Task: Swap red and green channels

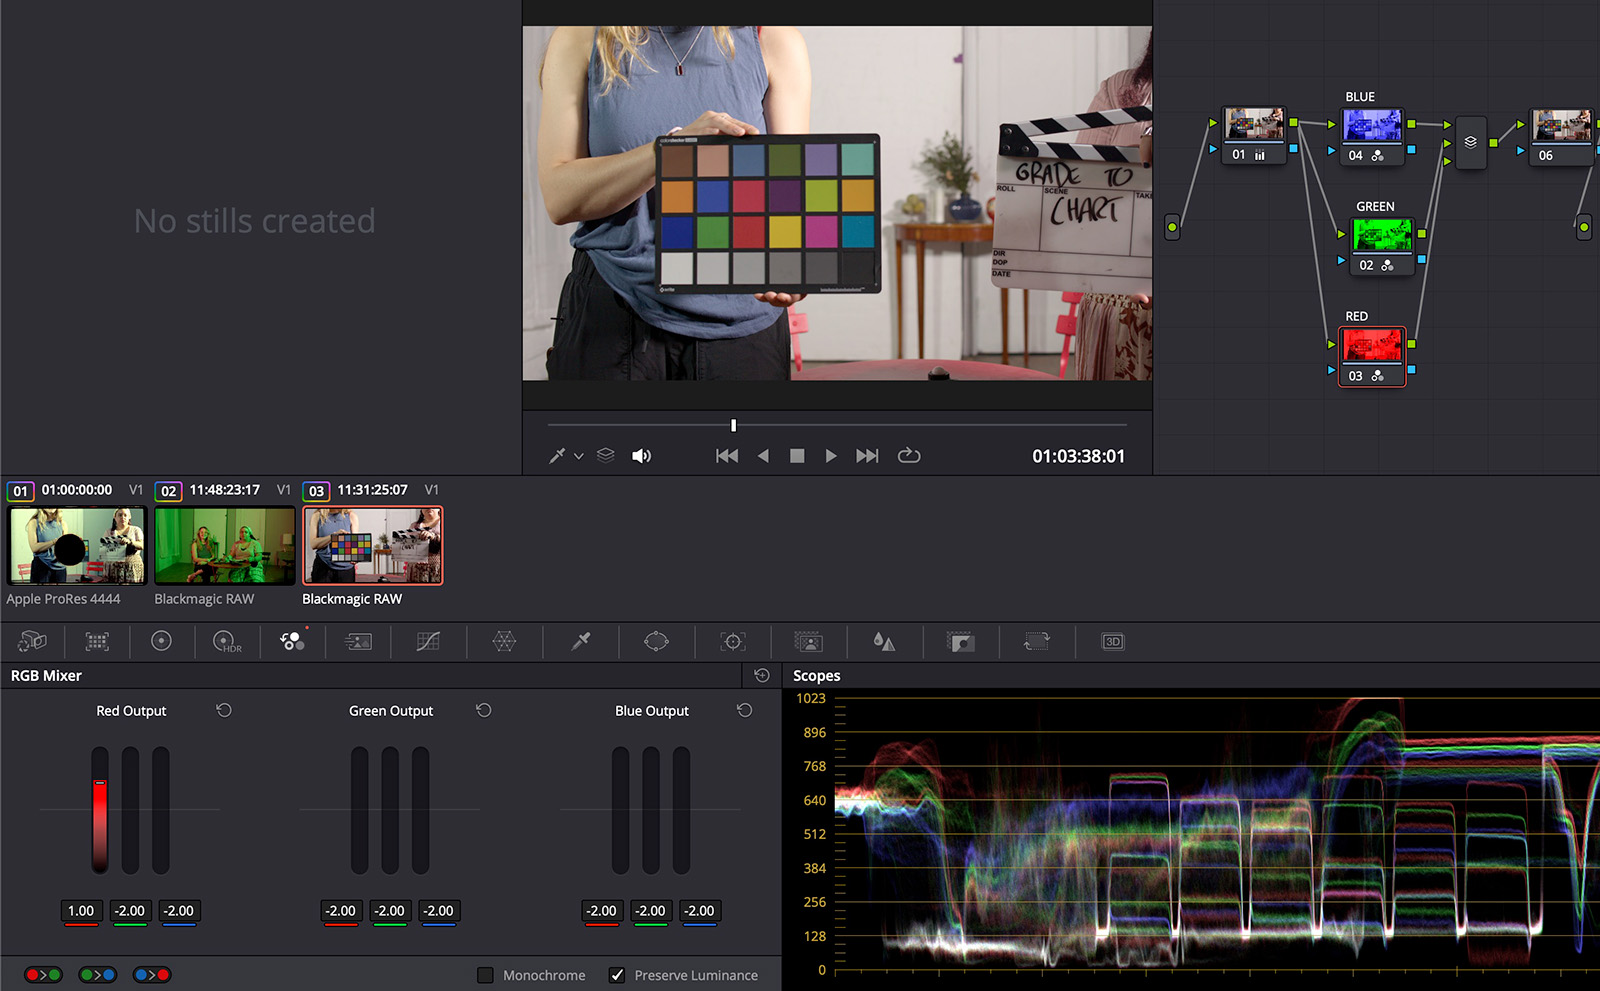Action: point(43,975)
